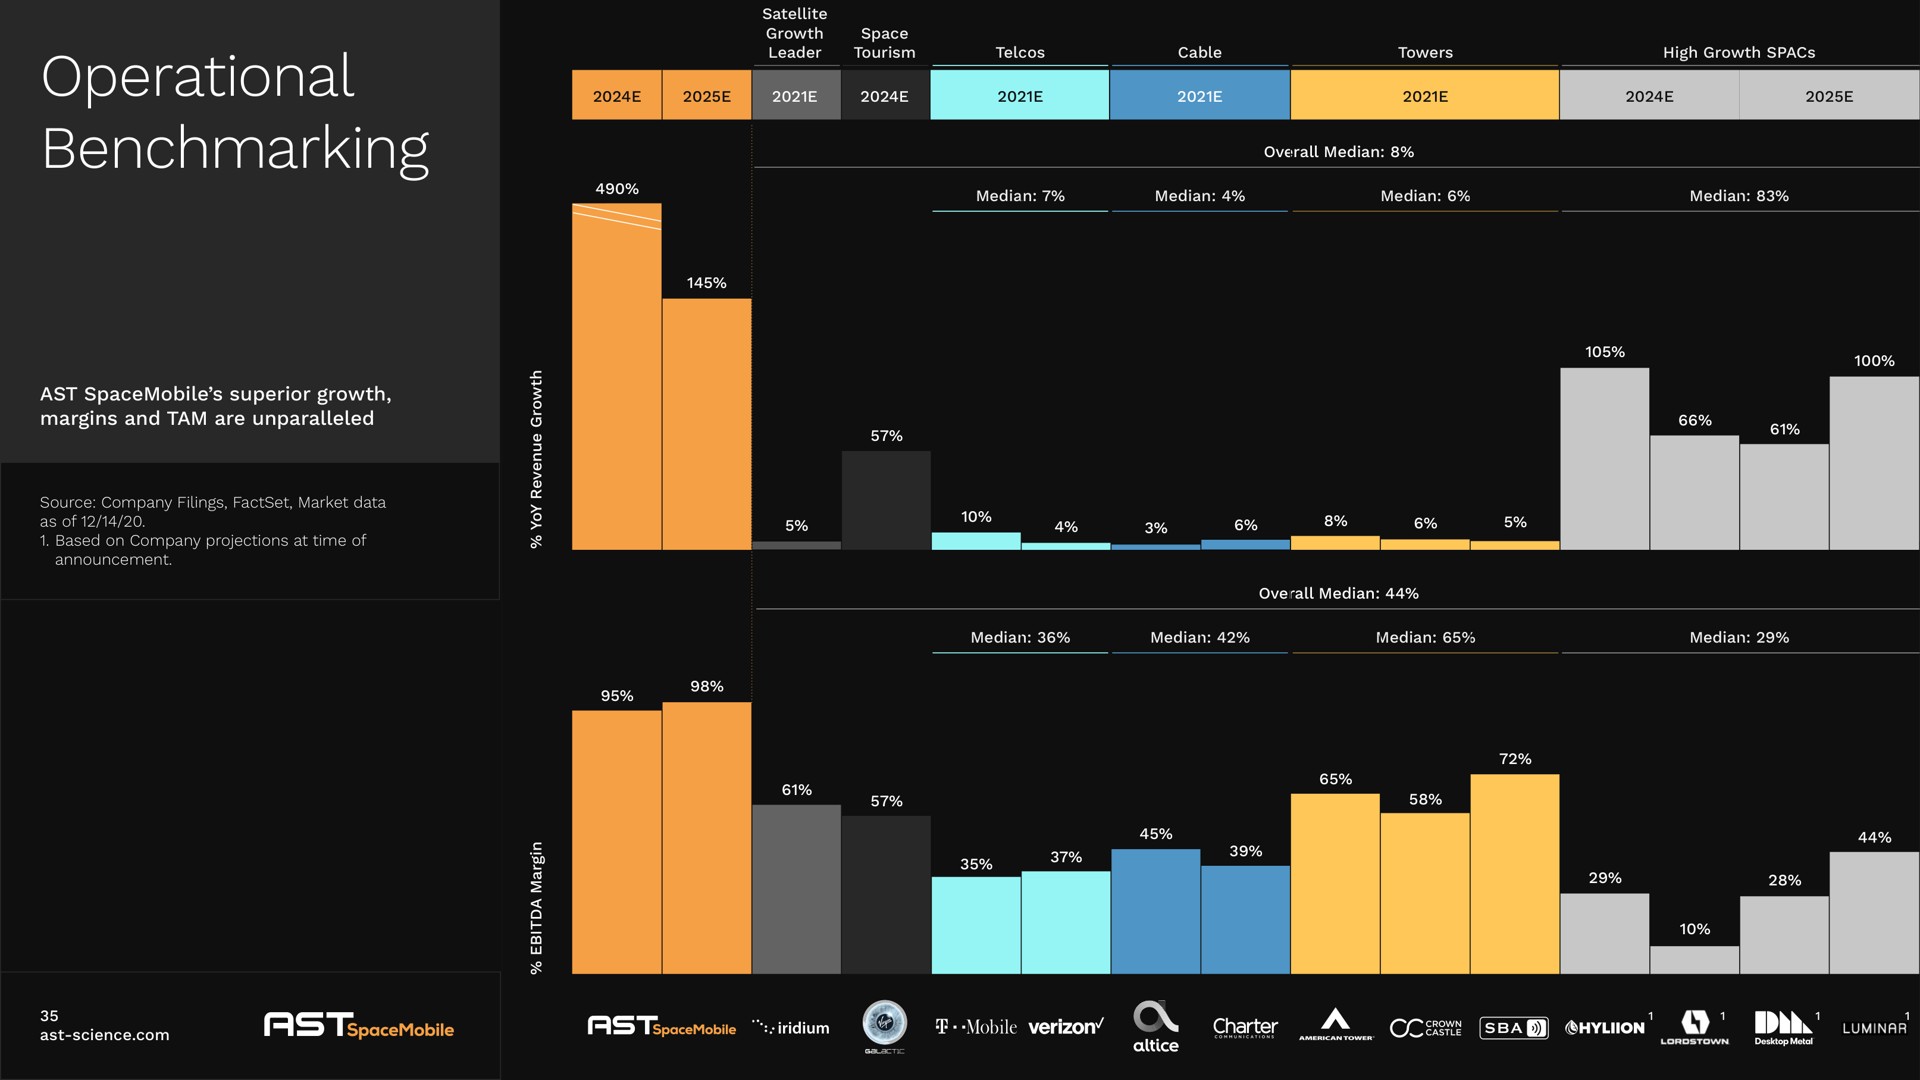Viewport: 1920px width, 1080px height.
Task: Open the ast-science.com link
Action: [105, 1035]
